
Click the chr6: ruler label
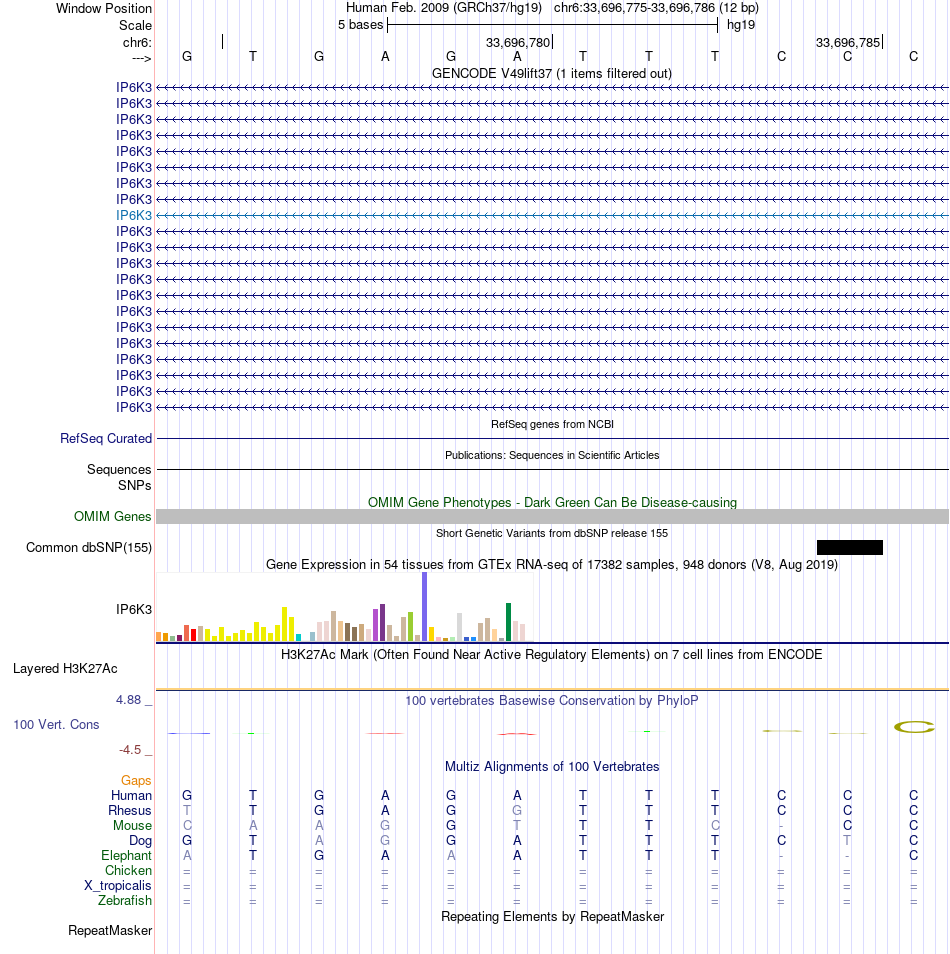[138, 43]
